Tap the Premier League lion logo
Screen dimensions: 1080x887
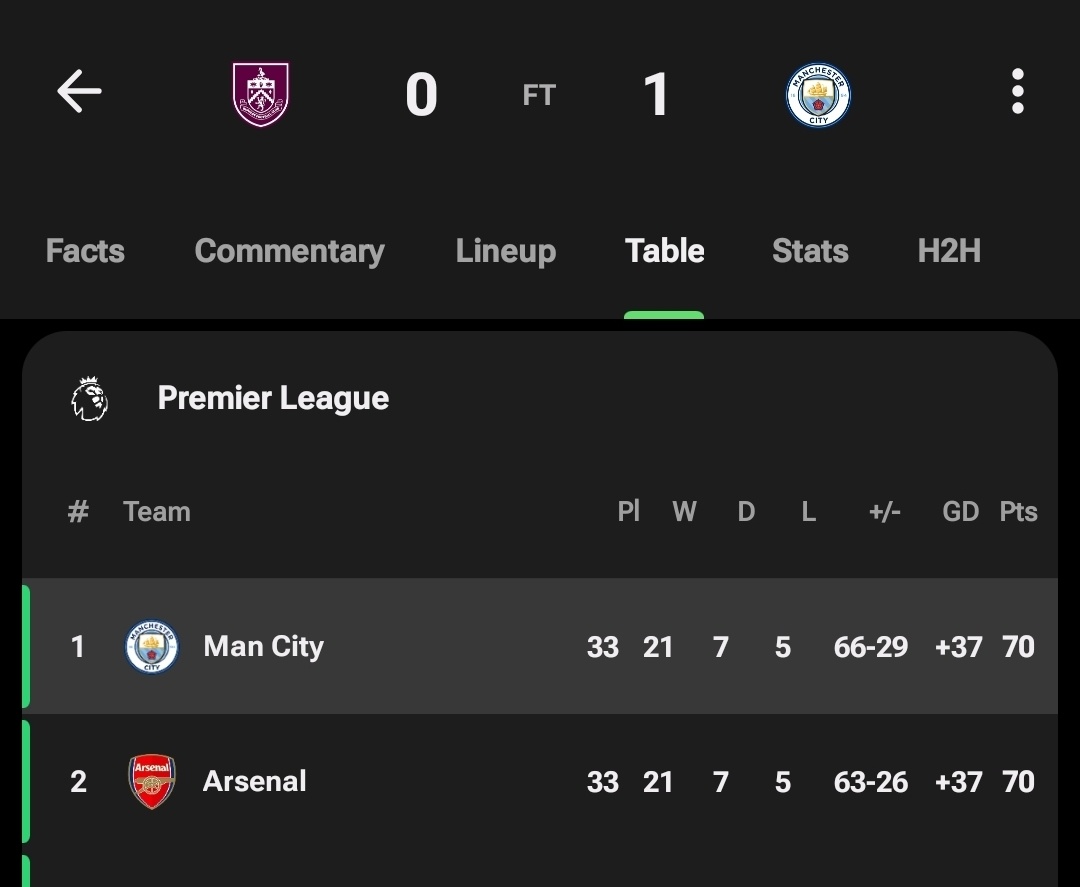pos(90,399)
